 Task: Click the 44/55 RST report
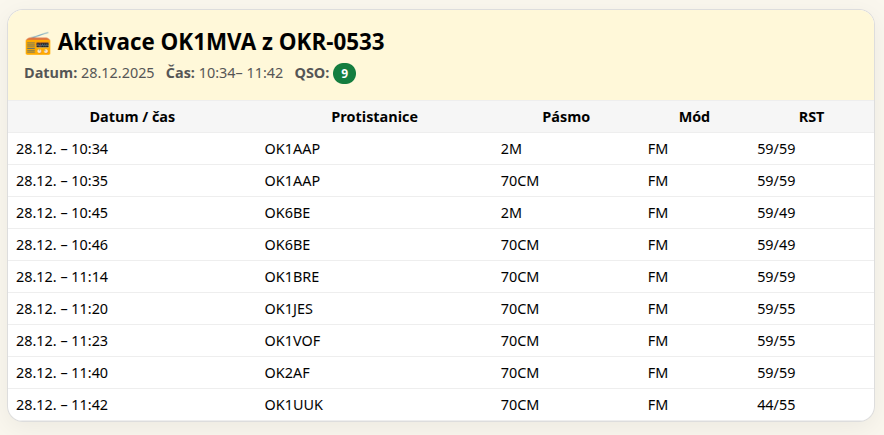click(x=776, y=405)
